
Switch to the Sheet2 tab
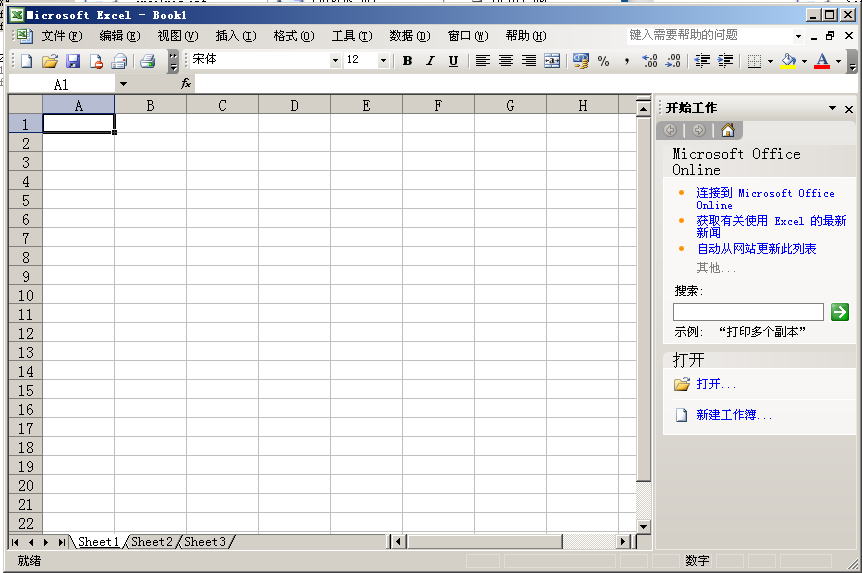coord(152,542)
